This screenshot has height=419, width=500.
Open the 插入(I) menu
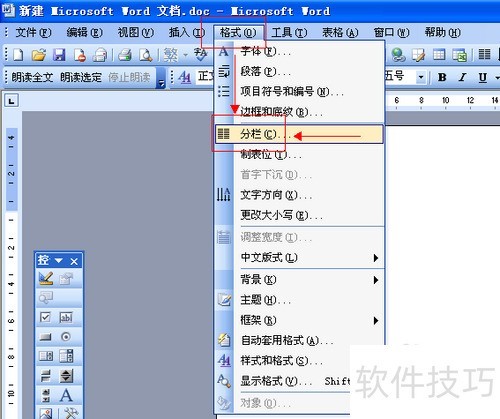(x=187, y=32)
